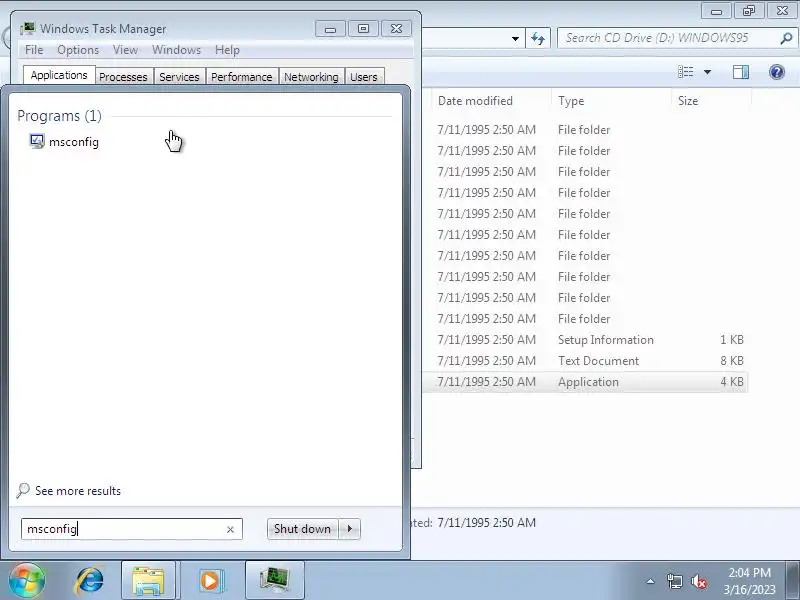Switch to the Networking tab
Image resolution: width=800 pixels, height=600 pixels.
tap(311, 77)
